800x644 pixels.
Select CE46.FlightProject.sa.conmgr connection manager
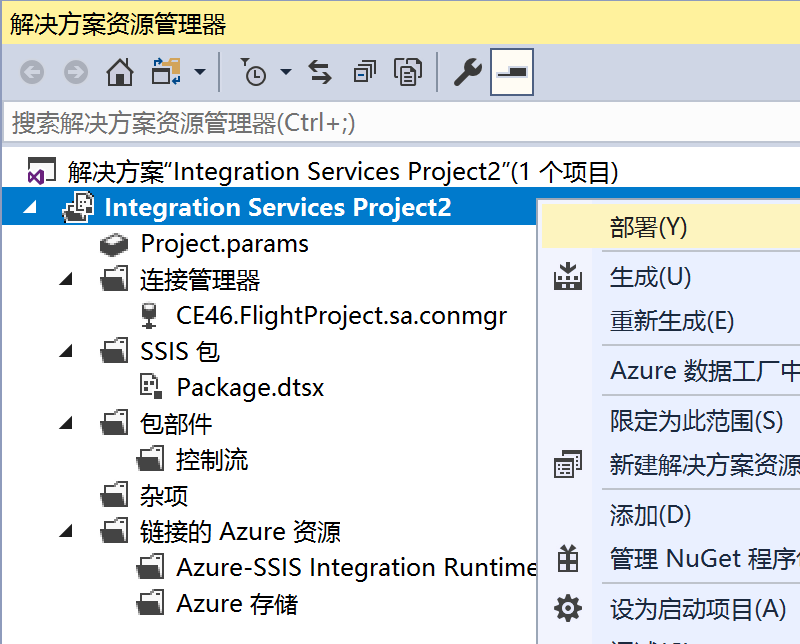click(341, 316)
